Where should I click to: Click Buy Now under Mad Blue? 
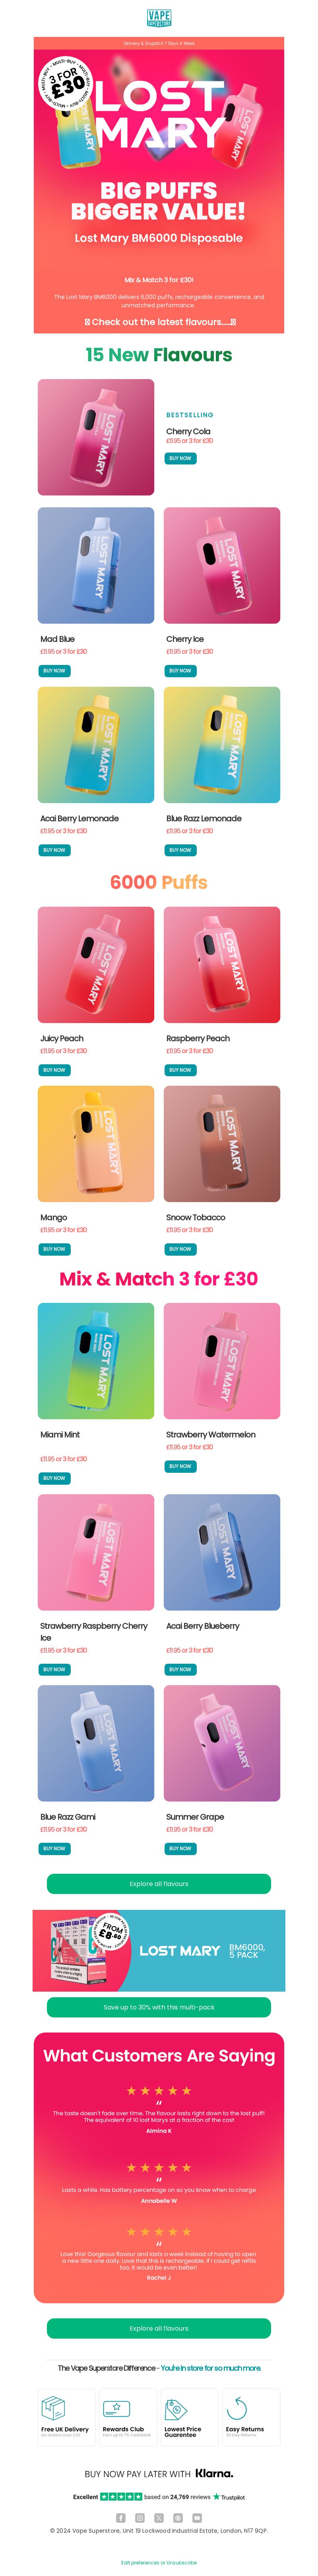coord(54,670)
